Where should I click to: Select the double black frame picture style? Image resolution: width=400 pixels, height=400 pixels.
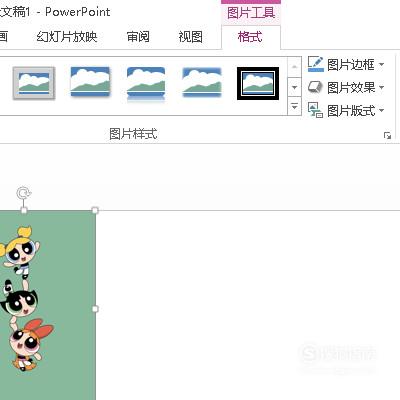pos(258,83)
